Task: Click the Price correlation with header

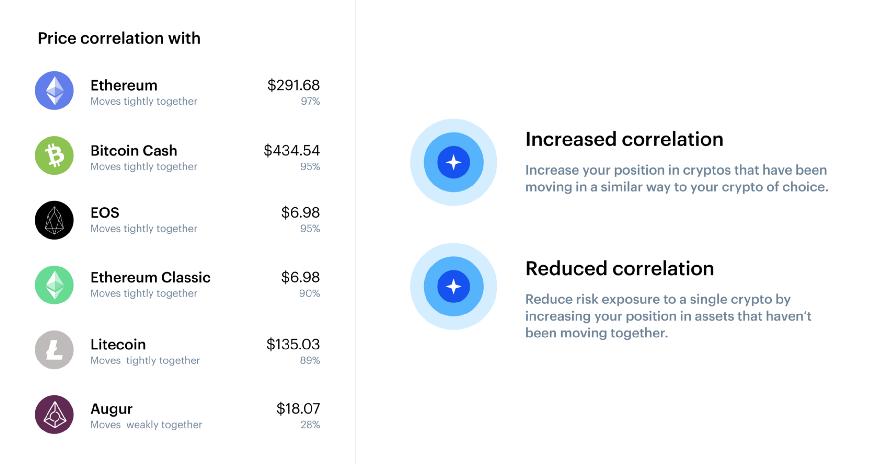Action: point(119,39)
